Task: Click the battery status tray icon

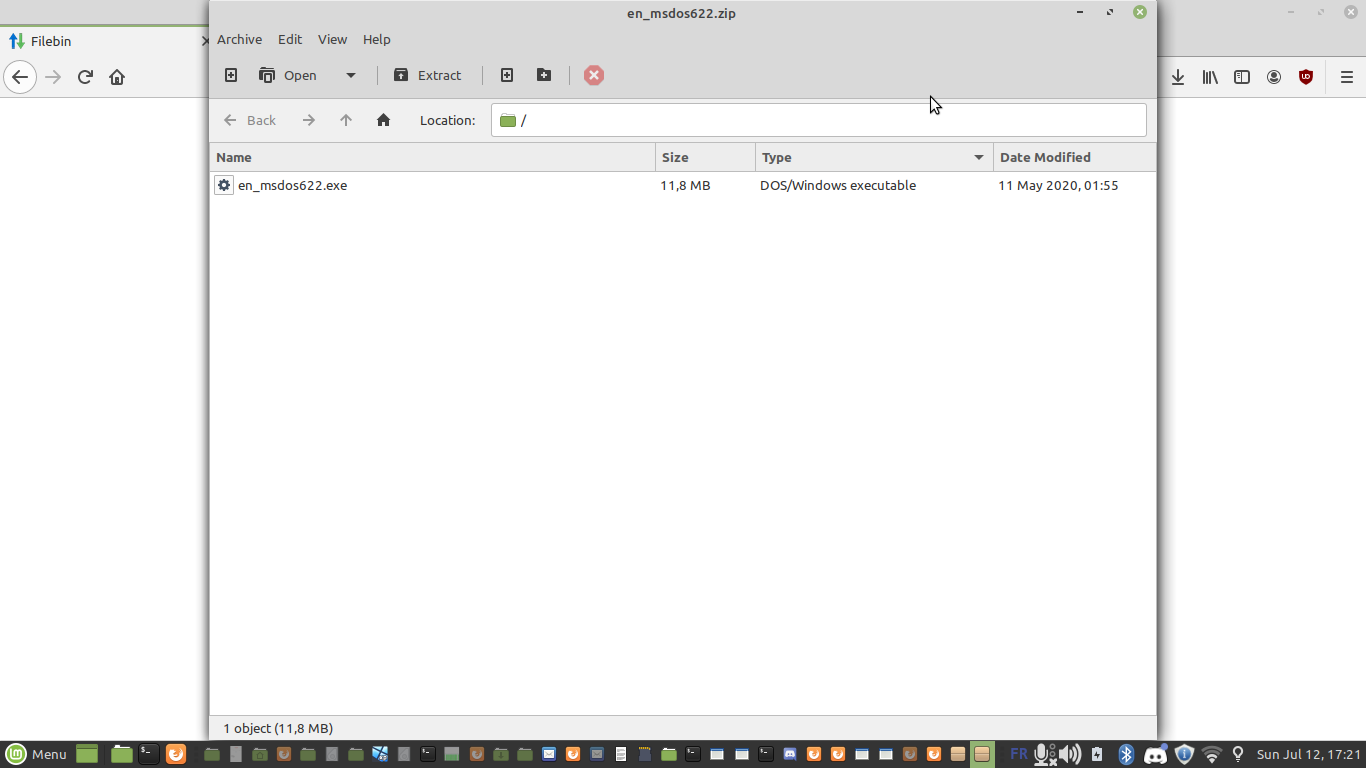Action: [x=1097, y=754]
